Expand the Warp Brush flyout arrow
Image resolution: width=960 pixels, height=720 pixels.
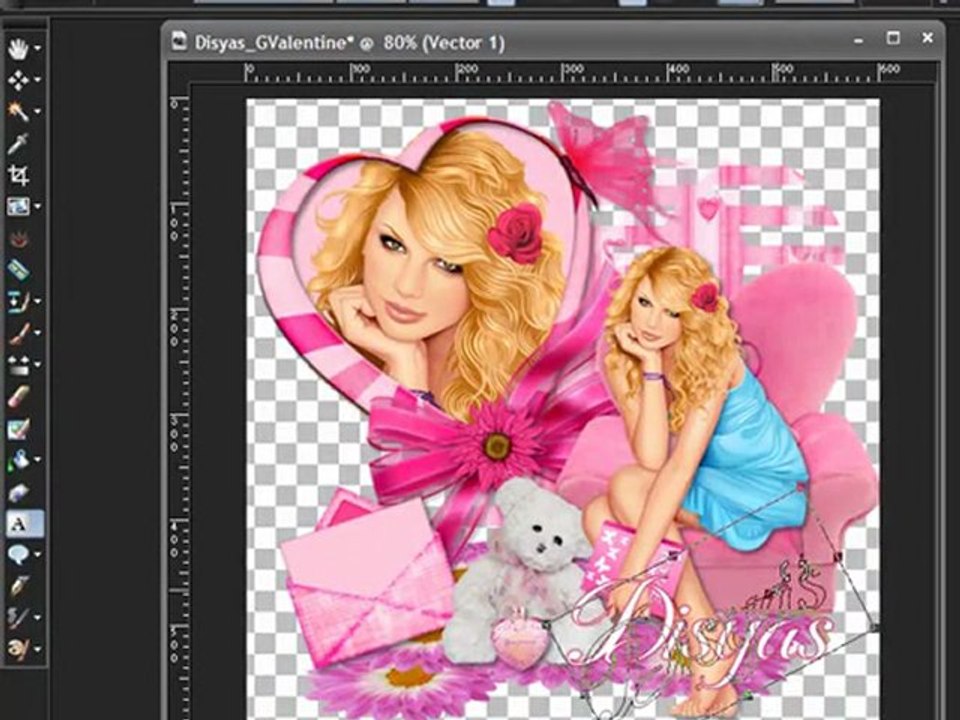click(38, 617)
